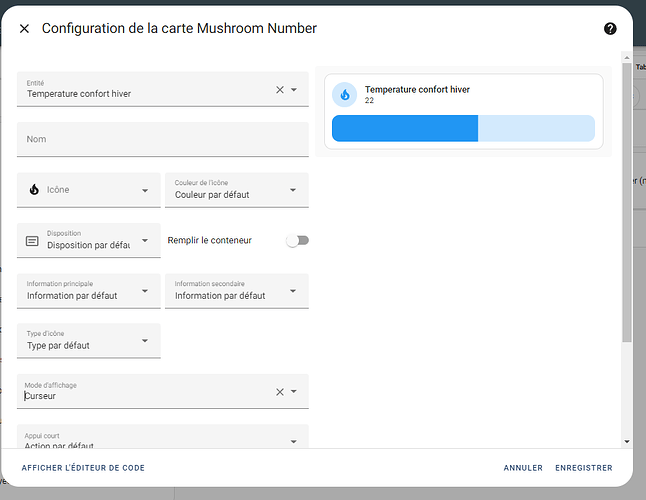Click the Entité field text
The height and width of the screenshot is (500, 646).
pos(79,94)
